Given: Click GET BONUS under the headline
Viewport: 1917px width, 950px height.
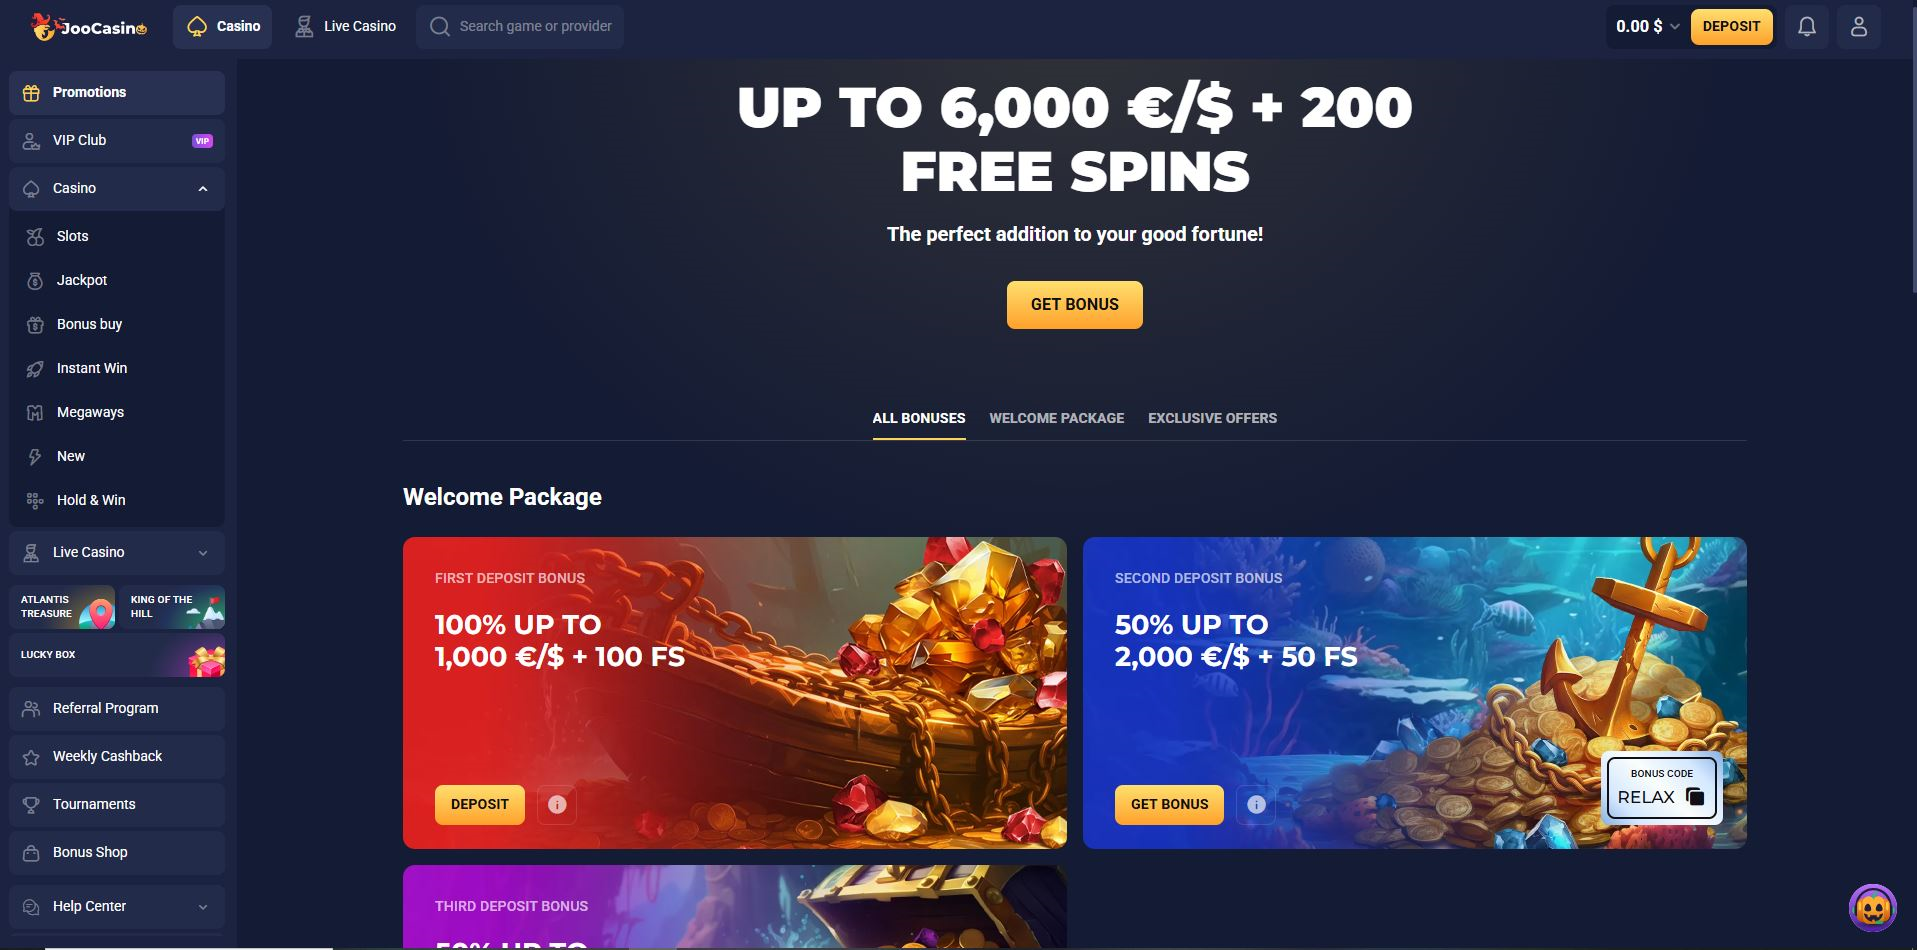Looking at the screenshot, I should 1074,305.
